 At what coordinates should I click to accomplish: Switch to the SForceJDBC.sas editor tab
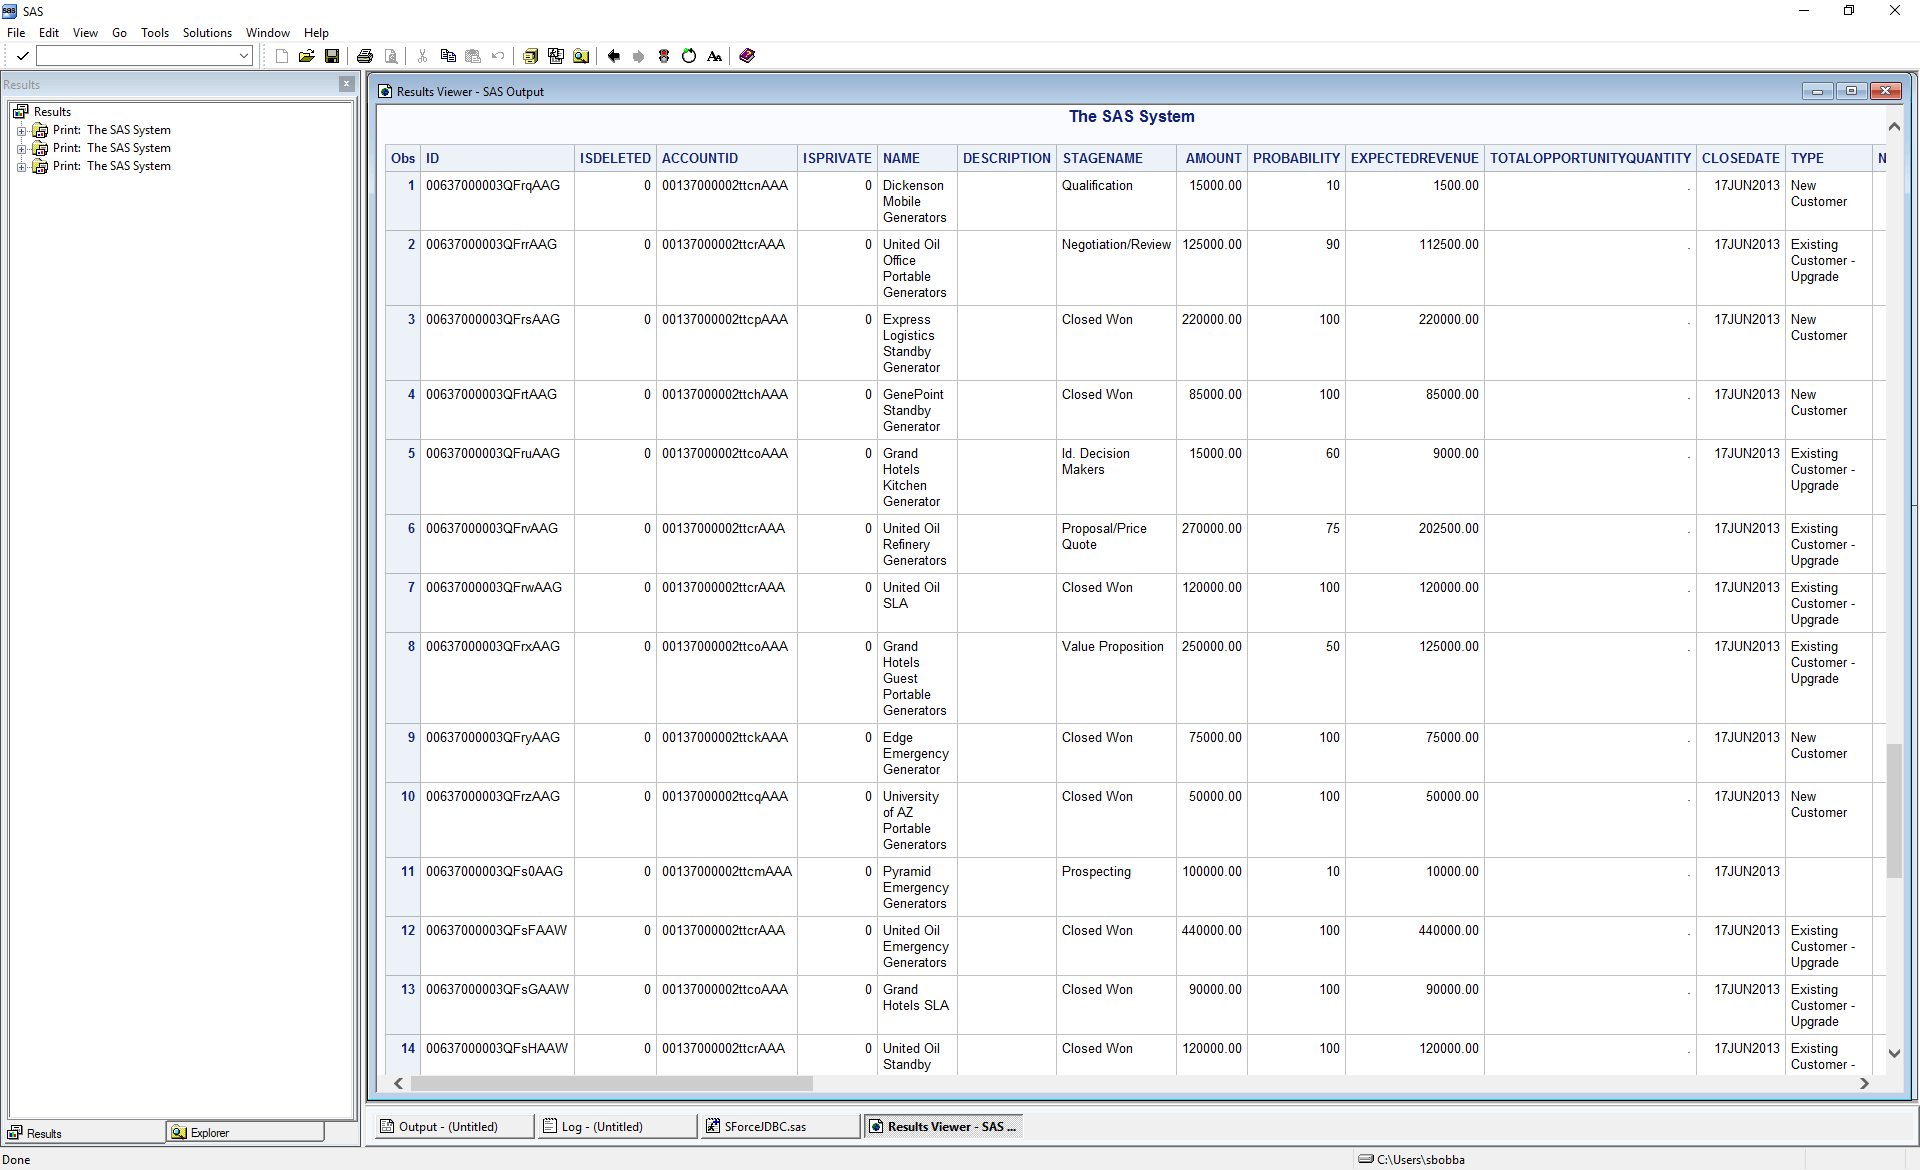765,1127
